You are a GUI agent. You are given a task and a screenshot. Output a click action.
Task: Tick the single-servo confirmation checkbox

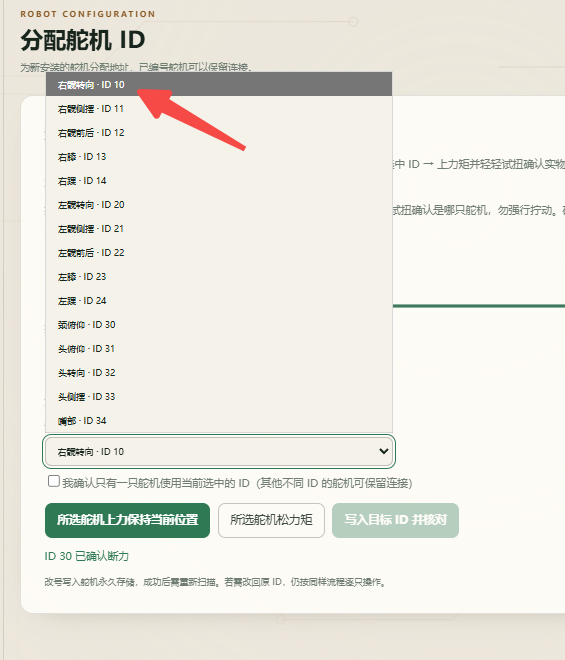coord(53,481)
